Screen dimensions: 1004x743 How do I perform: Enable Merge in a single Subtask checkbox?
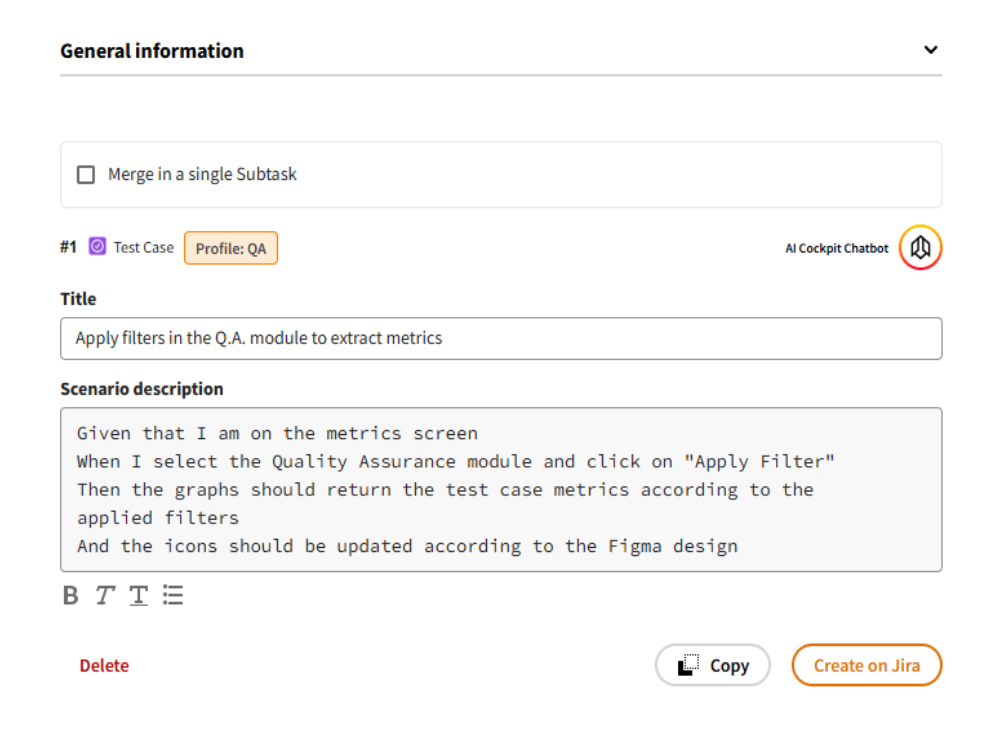pyautogui.click(x=87, y=175)
